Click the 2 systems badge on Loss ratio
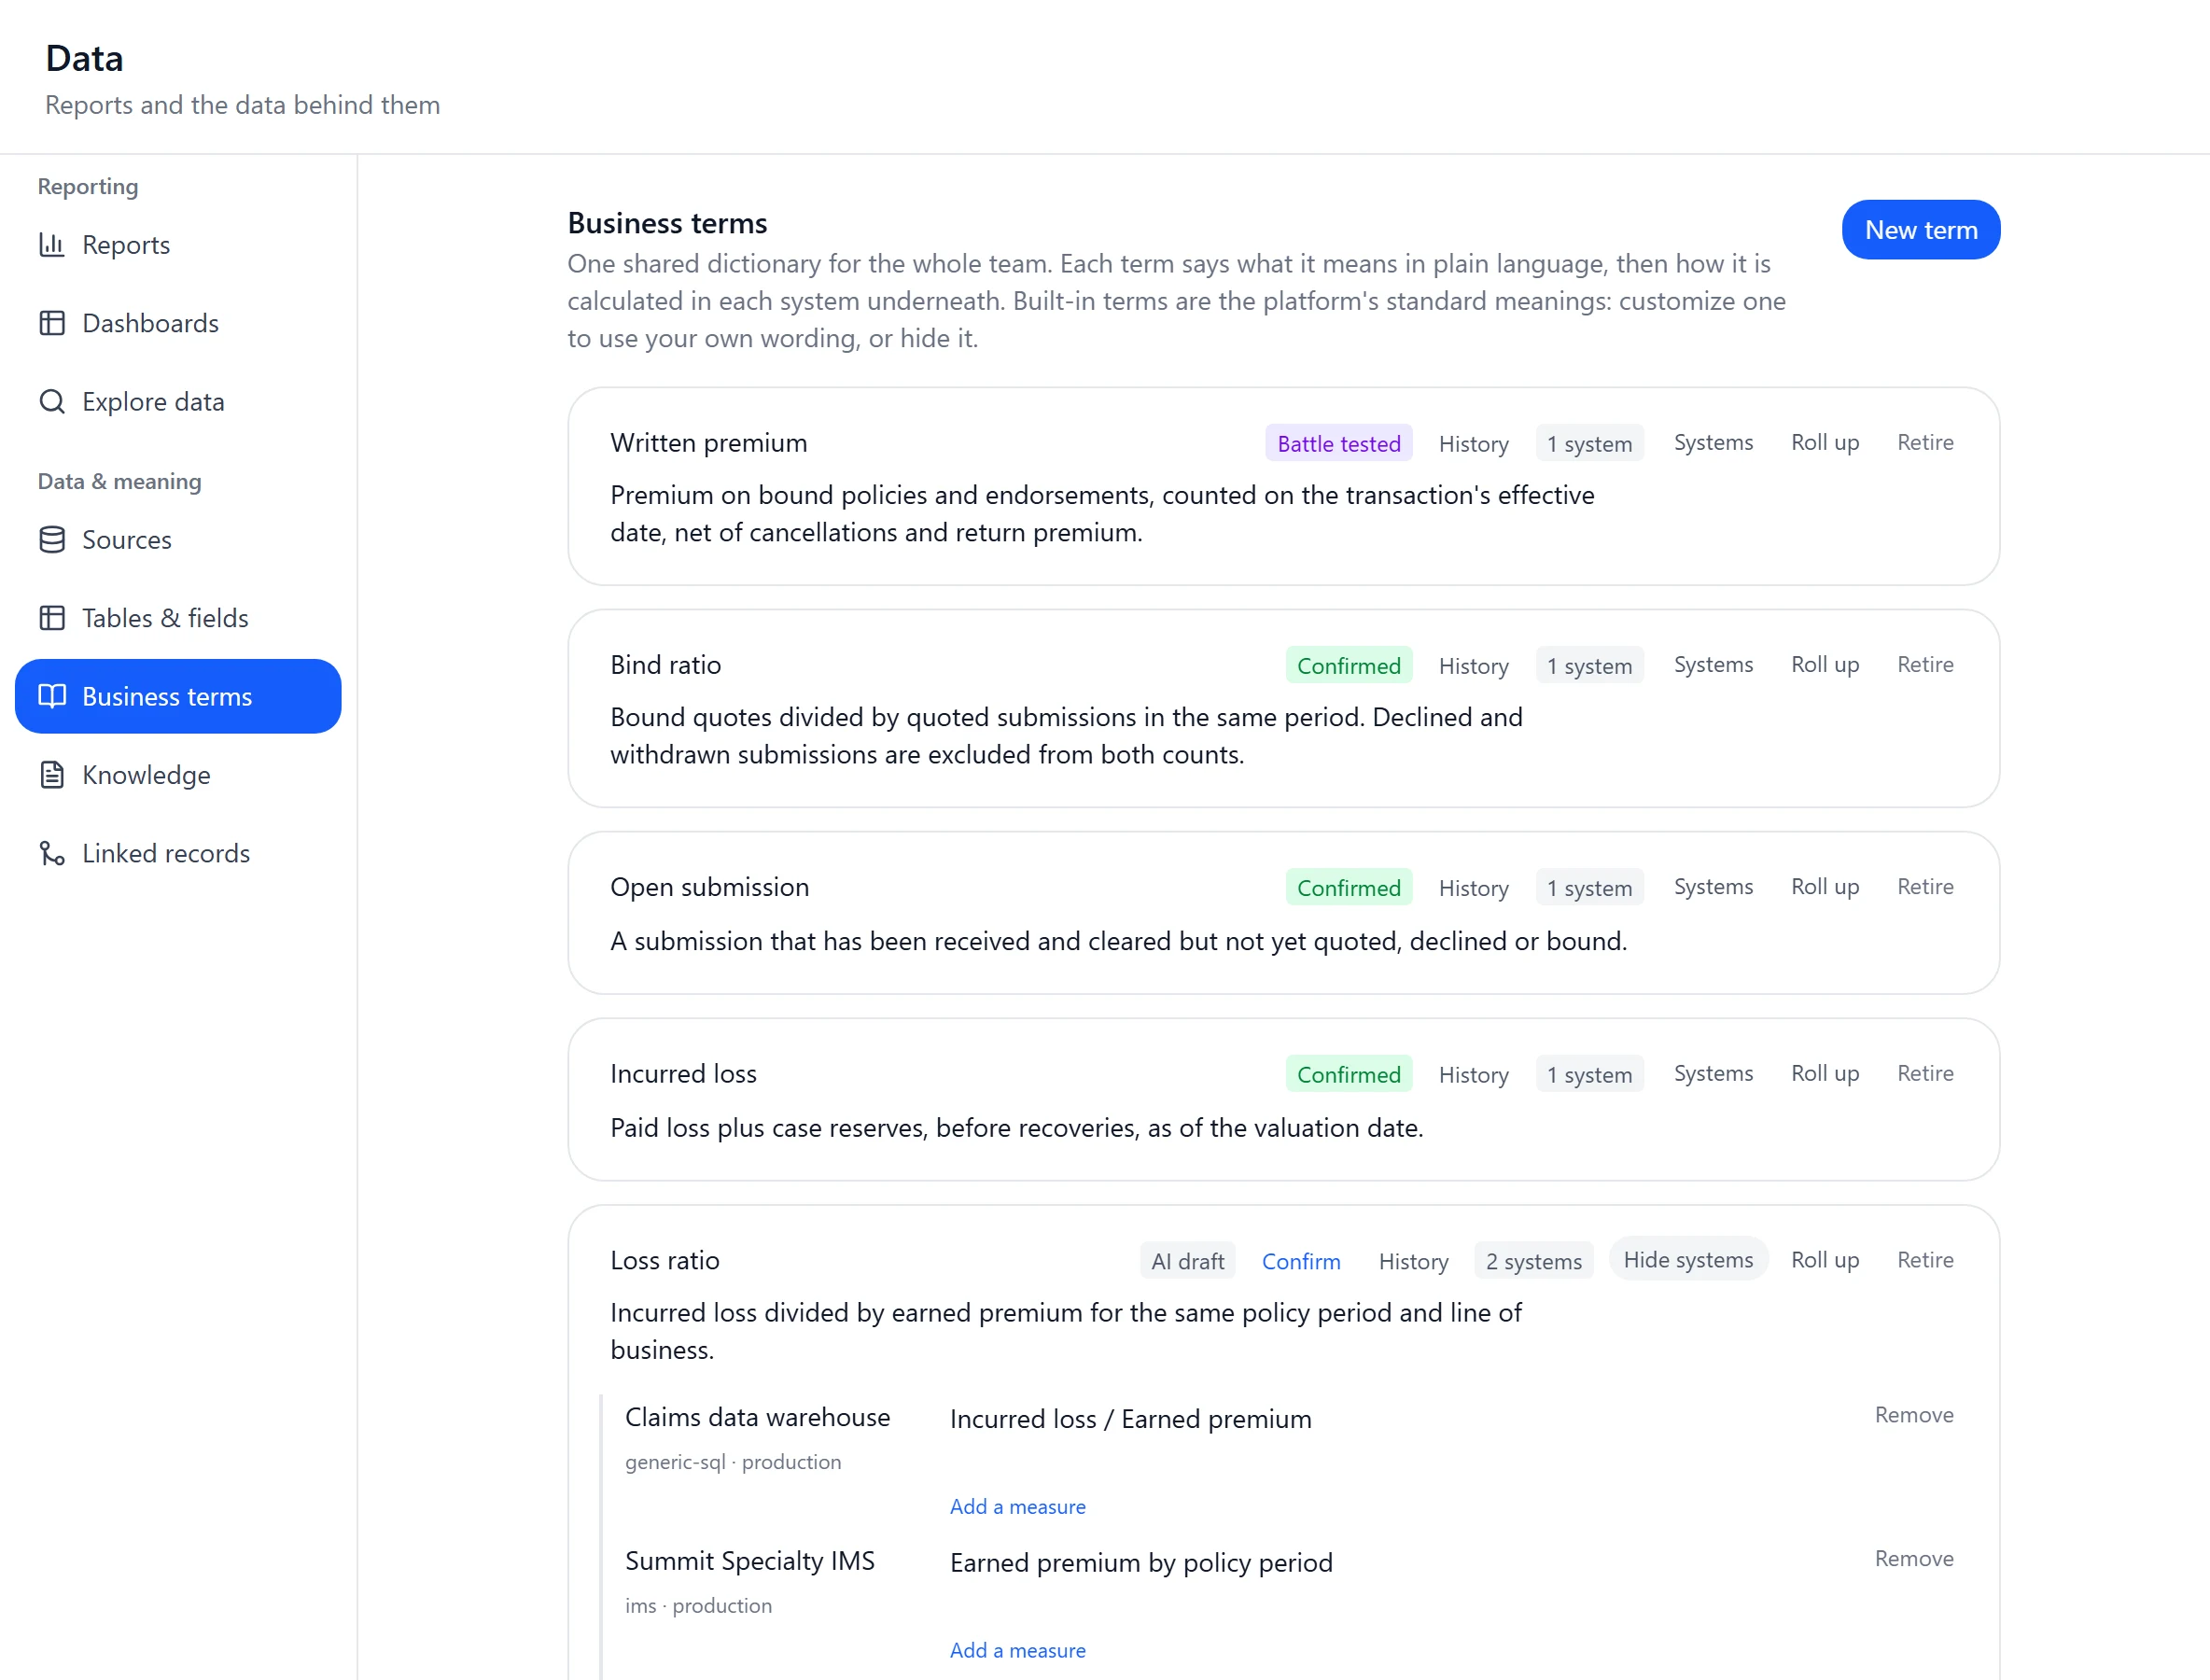2210x1680 pixels. coord(1533,1261)
